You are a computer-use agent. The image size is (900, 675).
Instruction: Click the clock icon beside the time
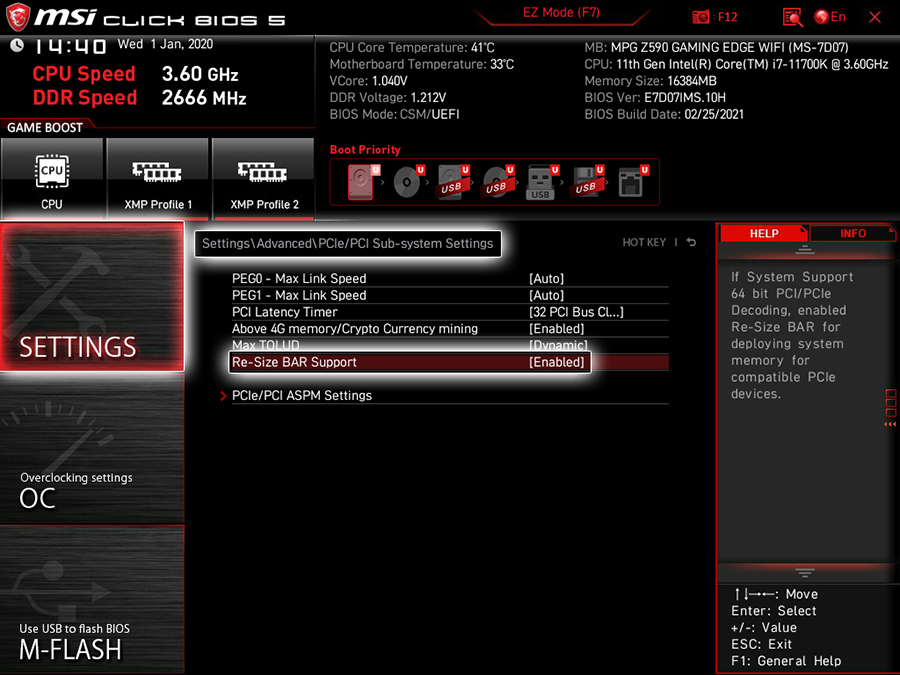pyautogui.click(x=17, y=45)
